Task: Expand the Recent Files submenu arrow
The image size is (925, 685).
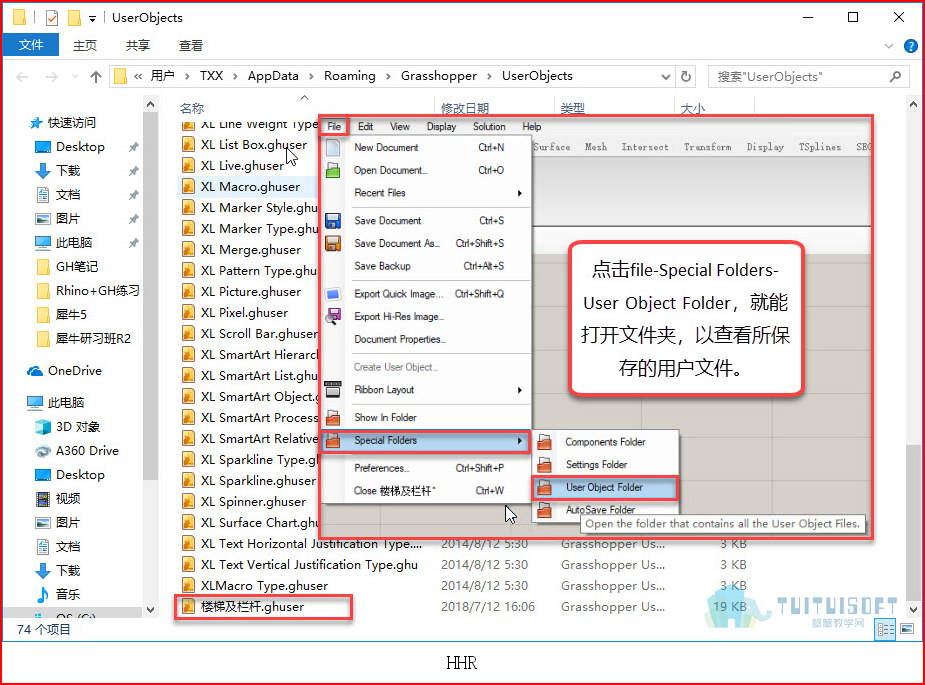Action: tap(520, 194)
